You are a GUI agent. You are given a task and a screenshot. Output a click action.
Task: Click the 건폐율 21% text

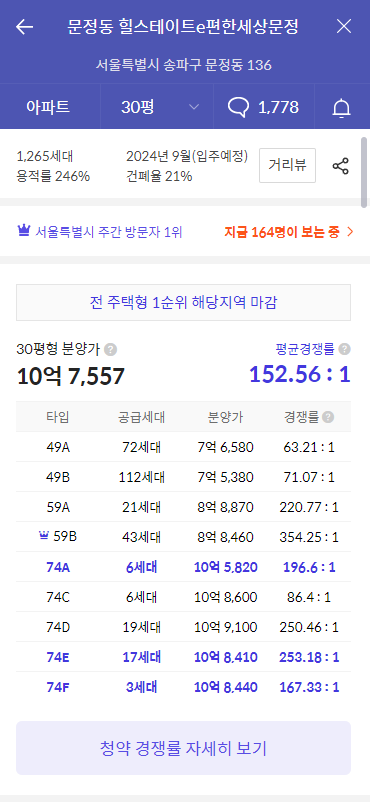pyautogui.click(x=159, y=176)
